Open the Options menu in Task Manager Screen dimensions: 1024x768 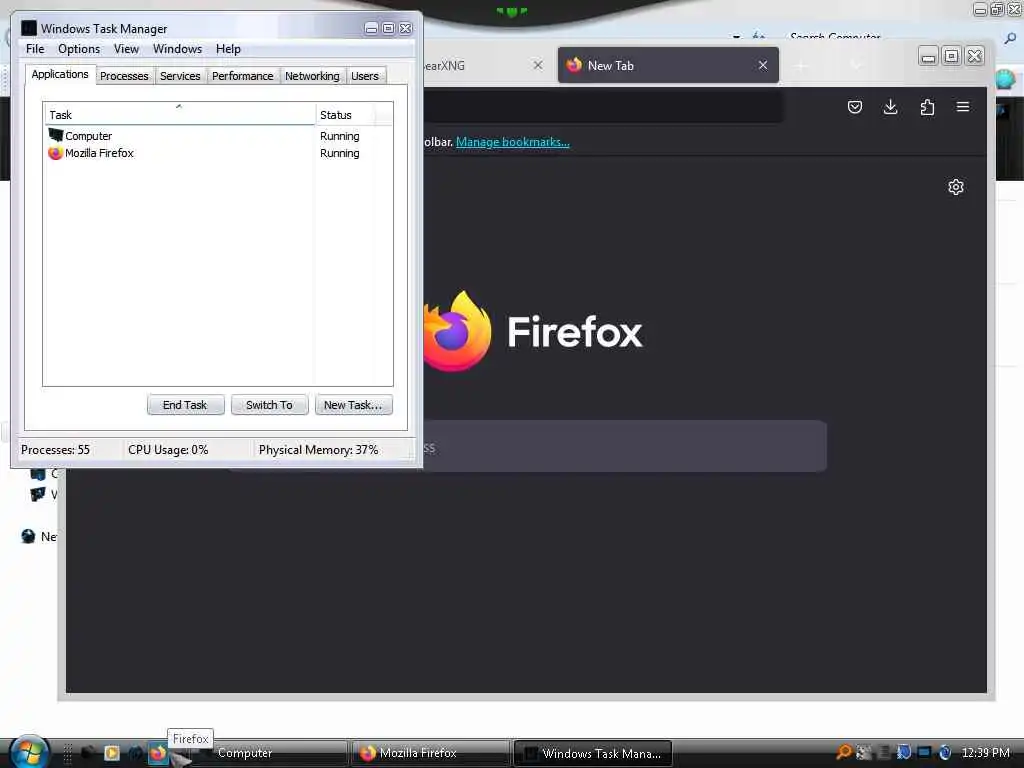(x=78, y=49)
